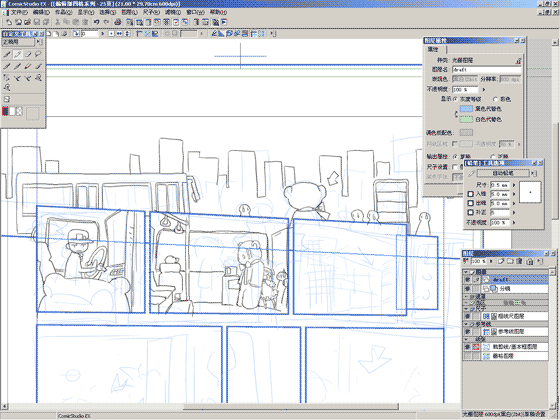Click the layer select tool in tool palette
This screenshot has width=560, height=420.
7,78
